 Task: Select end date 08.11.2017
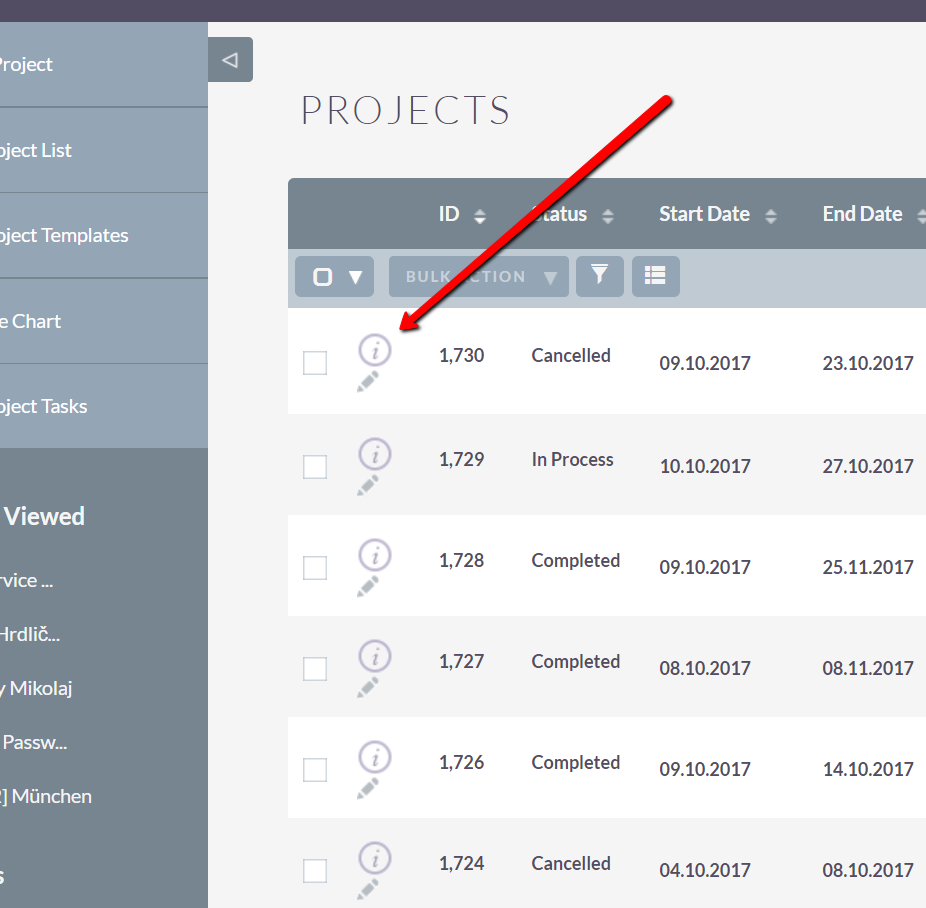point(868,668)
